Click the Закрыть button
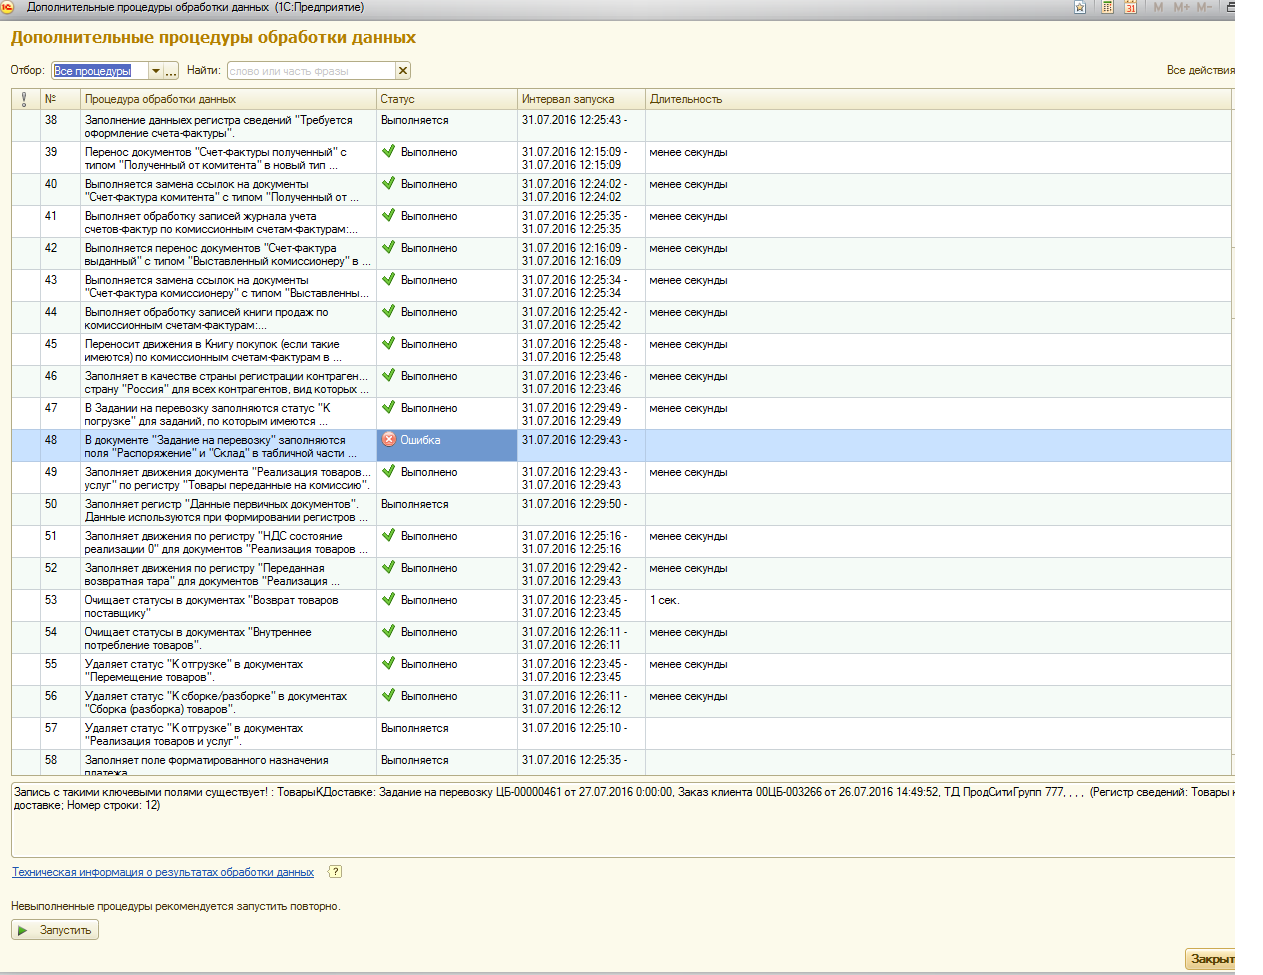This screenshot has height=975, width=1263. tap(1211, 959)
